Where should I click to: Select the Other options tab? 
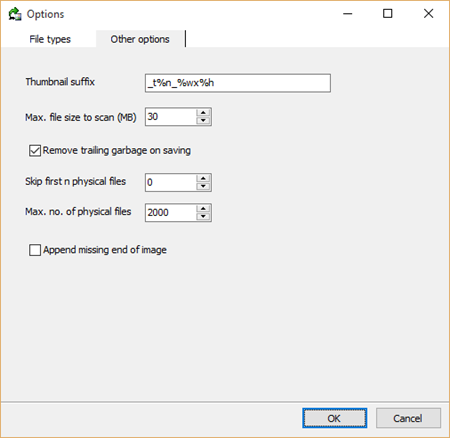coord(140,39)
